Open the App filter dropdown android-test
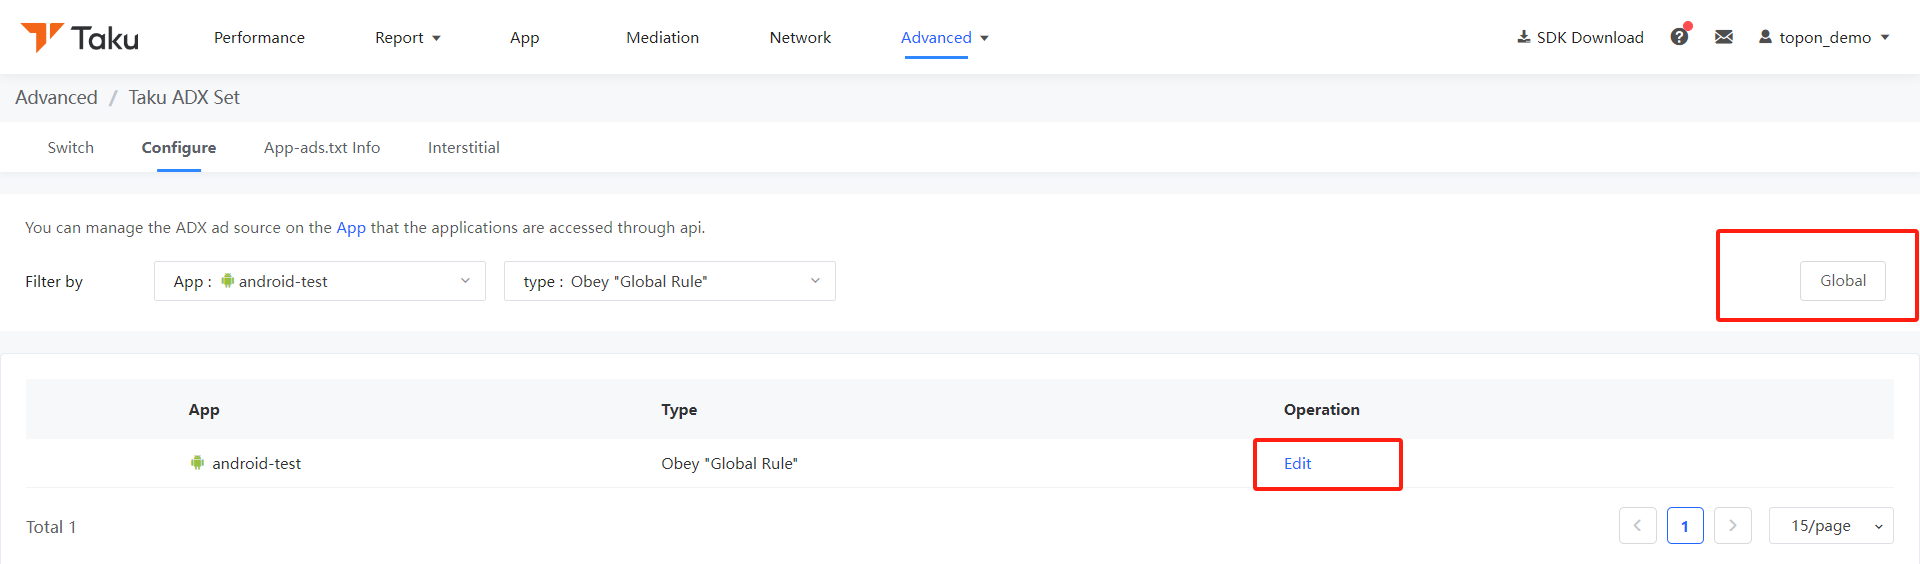Image resolution: width=1920 pixels, height=564 pixels. click(320, 281)
